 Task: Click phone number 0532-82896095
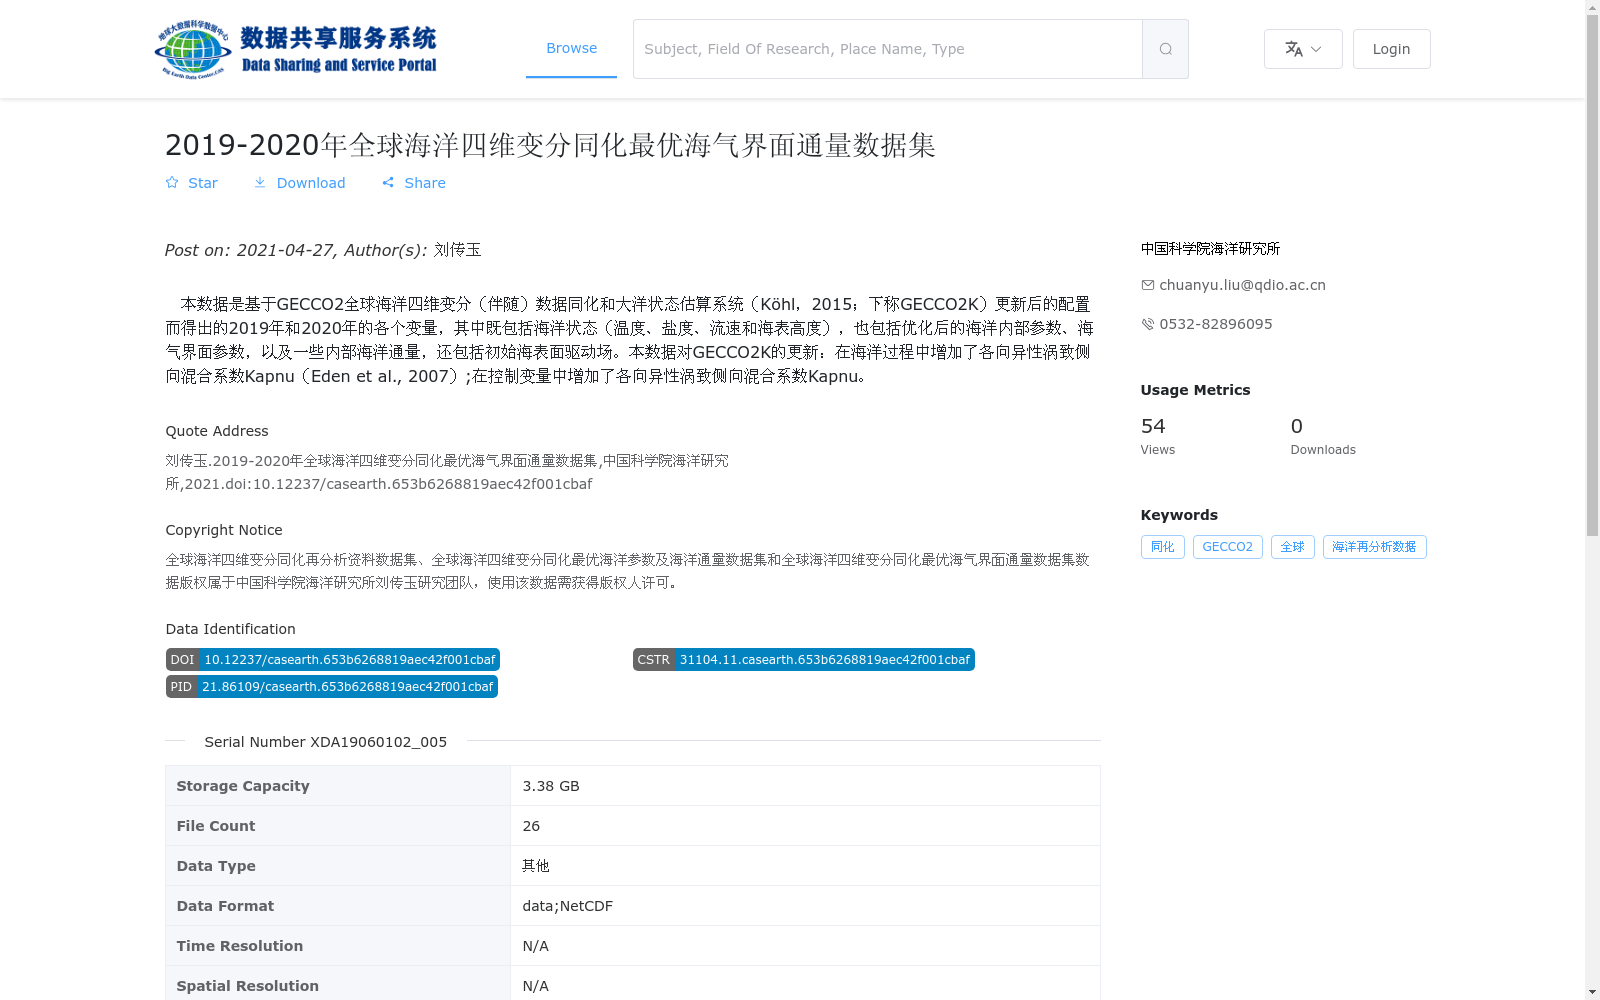(1216, 324)
